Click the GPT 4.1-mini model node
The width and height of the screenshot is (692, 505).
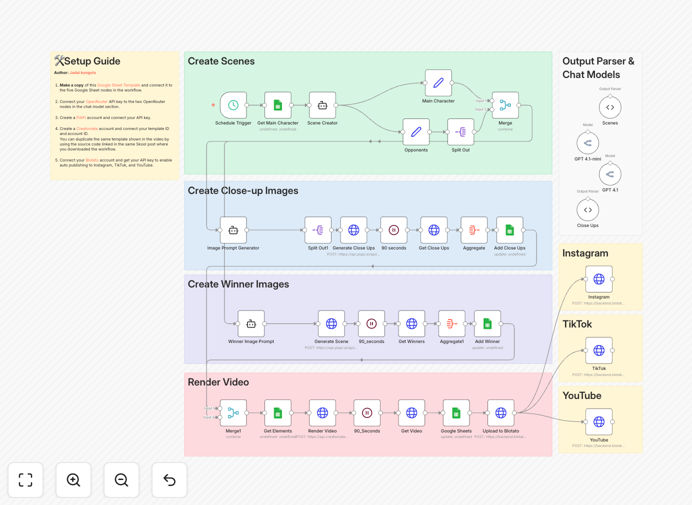(588, 143)
